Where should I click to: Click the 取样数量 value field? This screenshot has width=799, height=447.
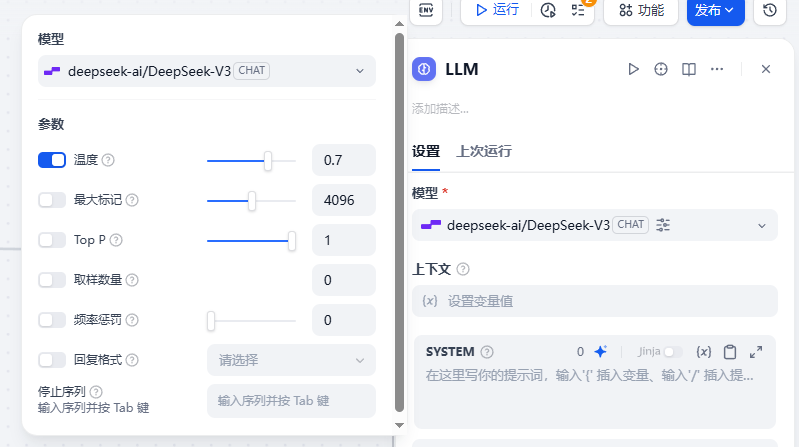tap(344, 280)
